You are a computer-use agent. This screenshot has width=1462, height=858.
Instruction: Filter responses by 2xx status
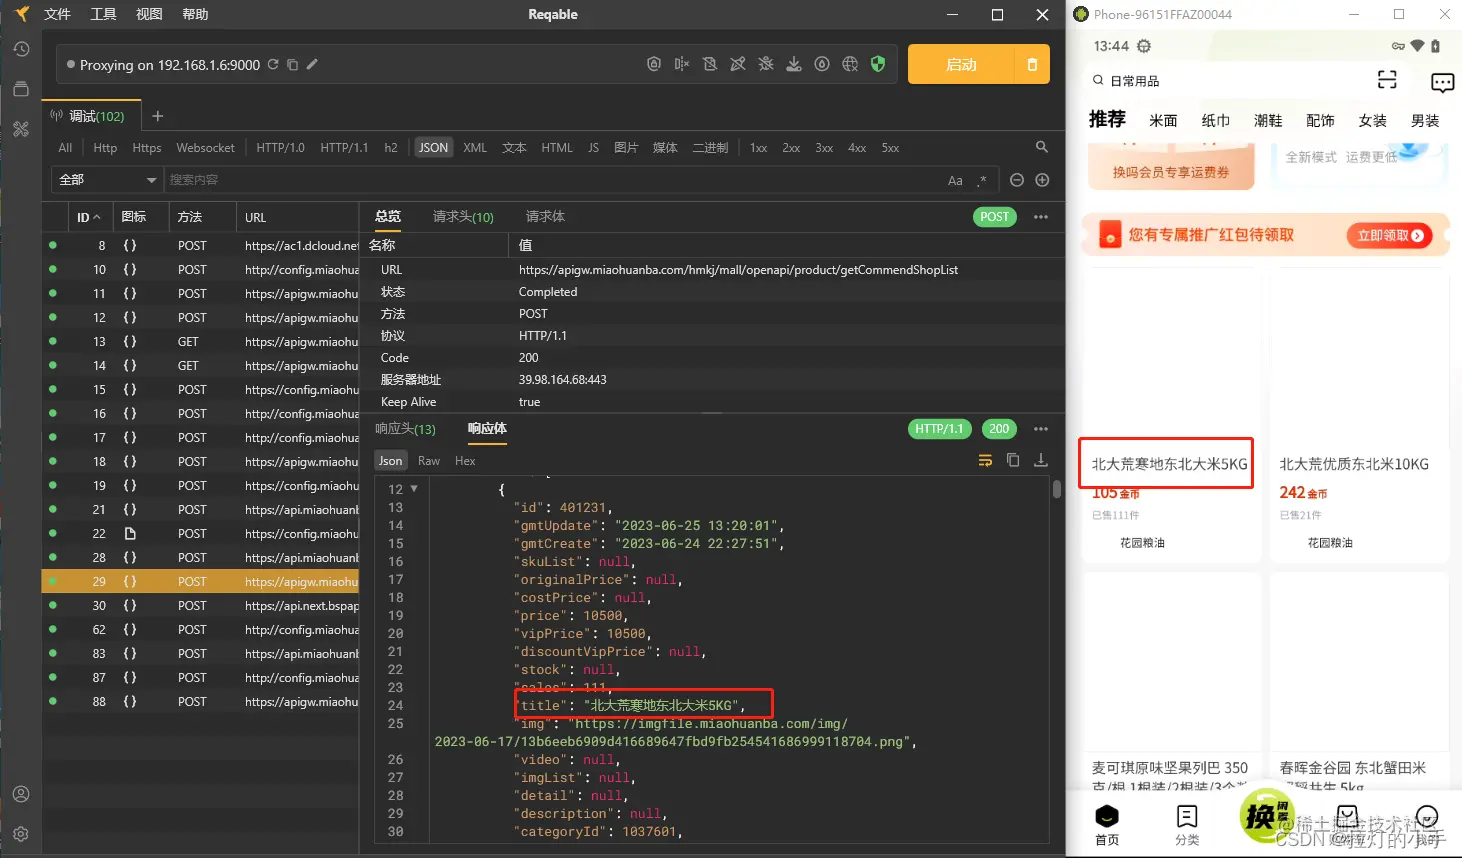pos(791,148)
